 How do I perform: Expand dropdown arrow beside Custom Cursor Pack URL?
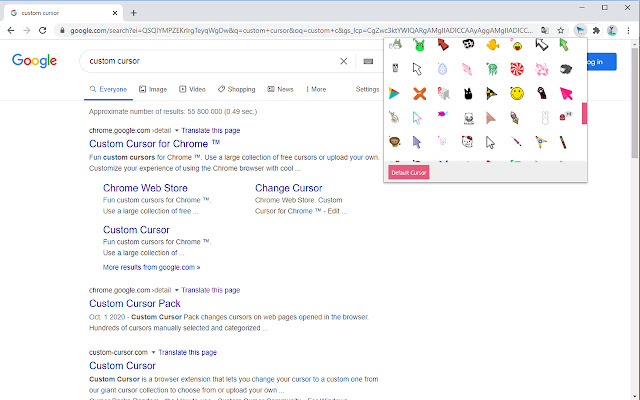pyautogui.click(x=177, y=290)
